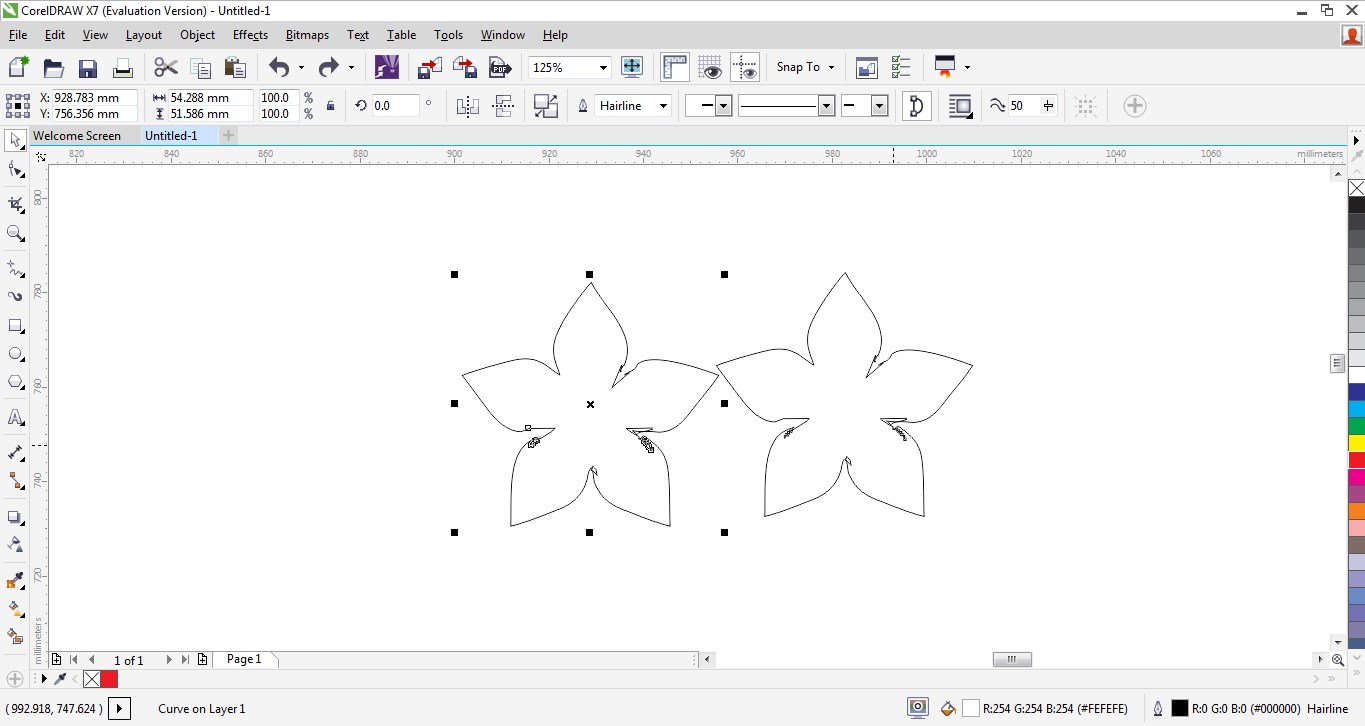Print the document using printer icon
This screenshot has height=726, width=1365.
click(122, 67)
